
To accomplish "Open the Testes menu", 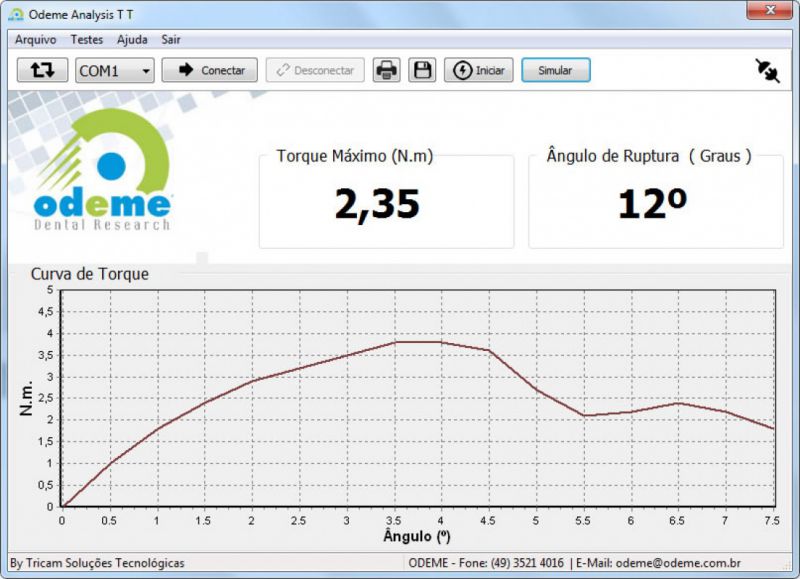I will [x=86, y=40].
